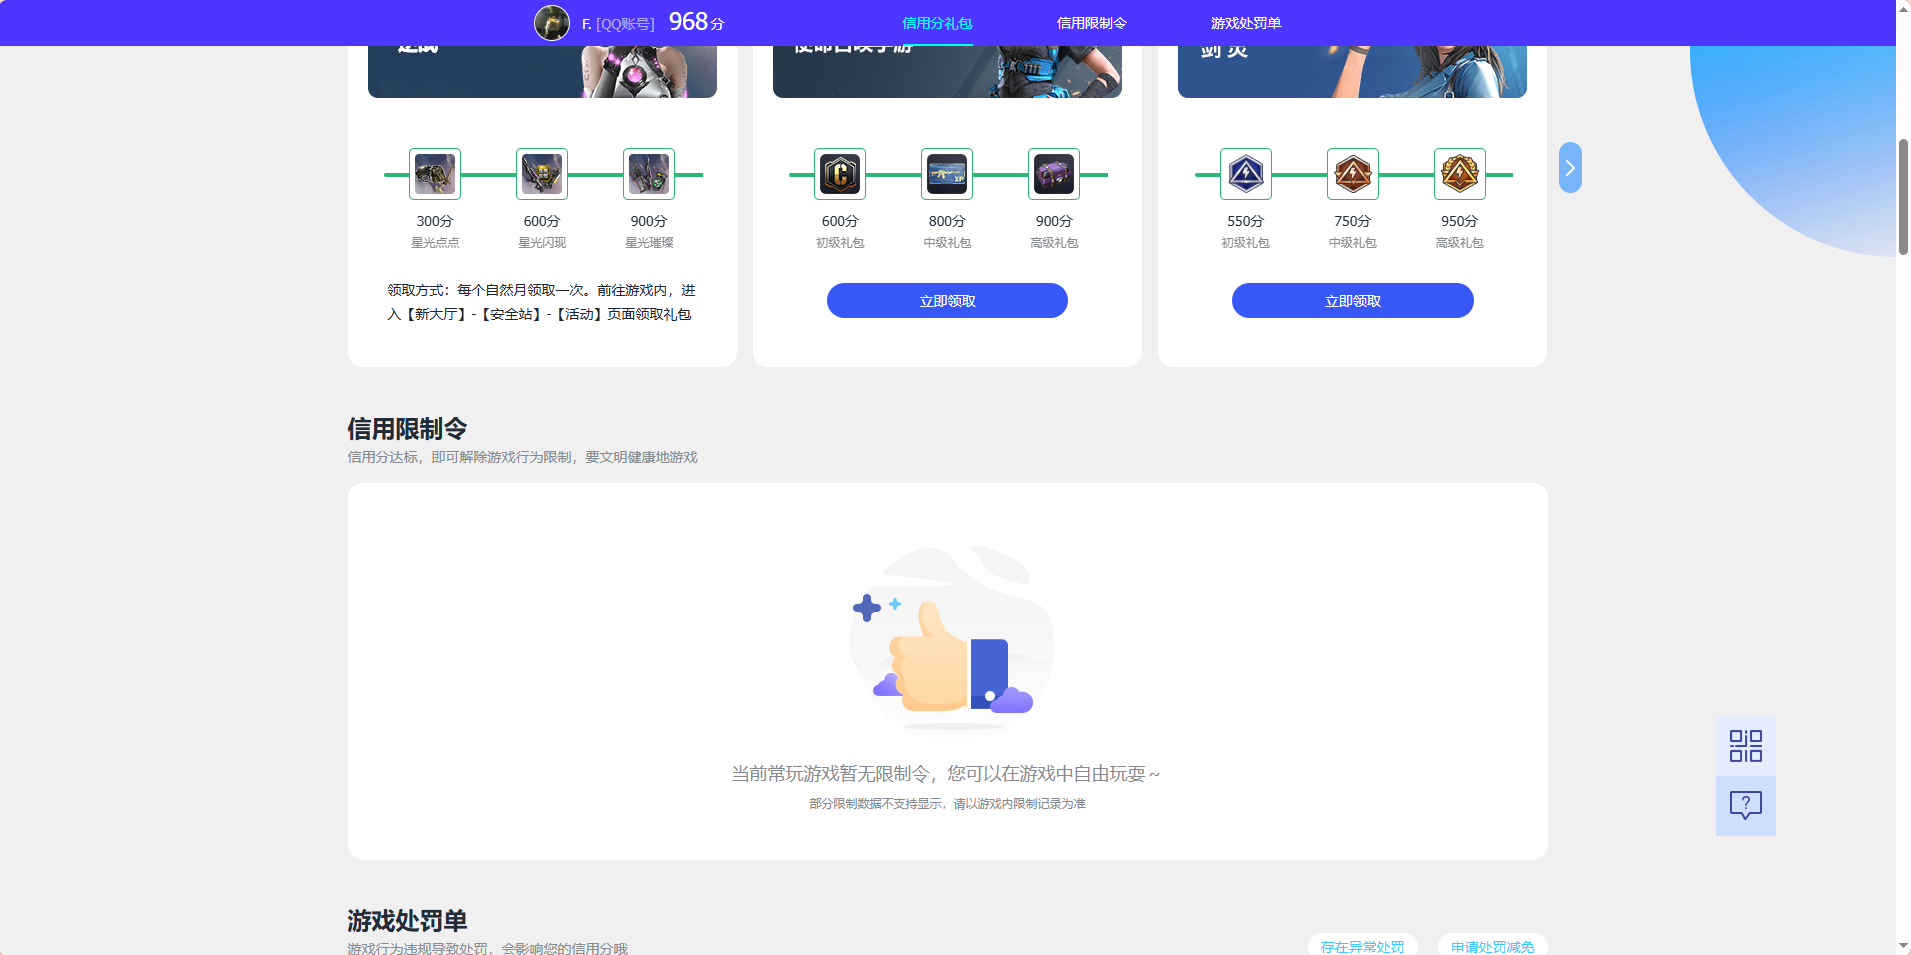Viewport: 1911px width, 955px height.
Task: Open the QR code icon on the right
Action: pyautogui.click(x=1745, y=745)
